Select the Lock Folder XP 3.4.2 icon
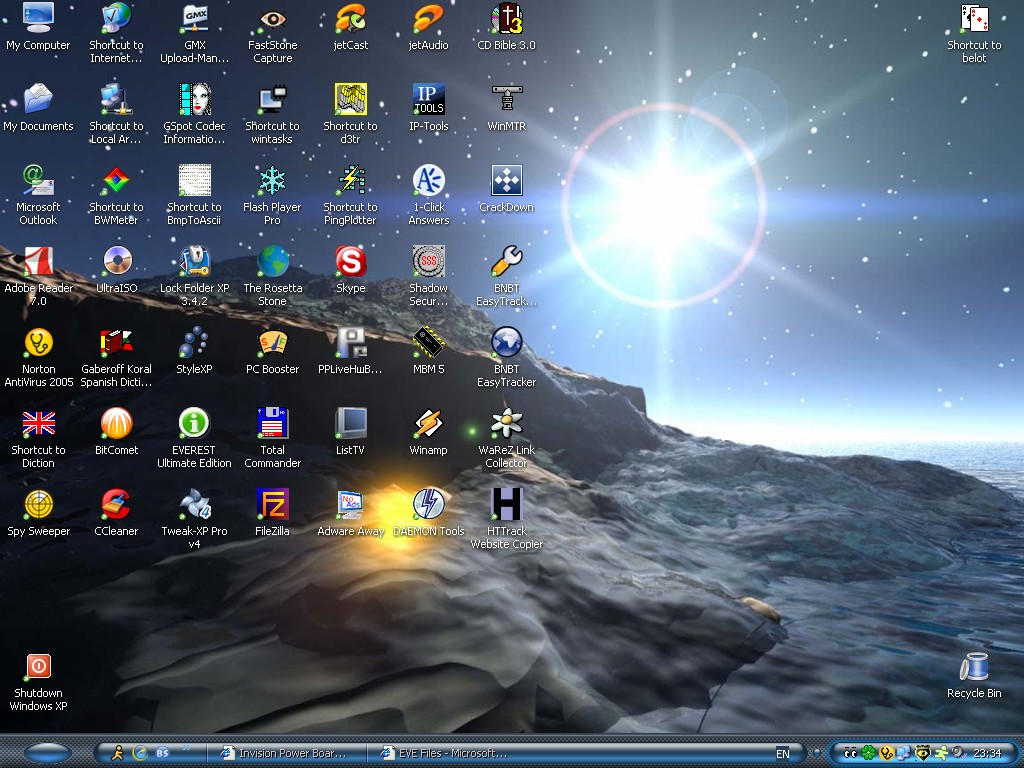 click(x=195, y=261)
